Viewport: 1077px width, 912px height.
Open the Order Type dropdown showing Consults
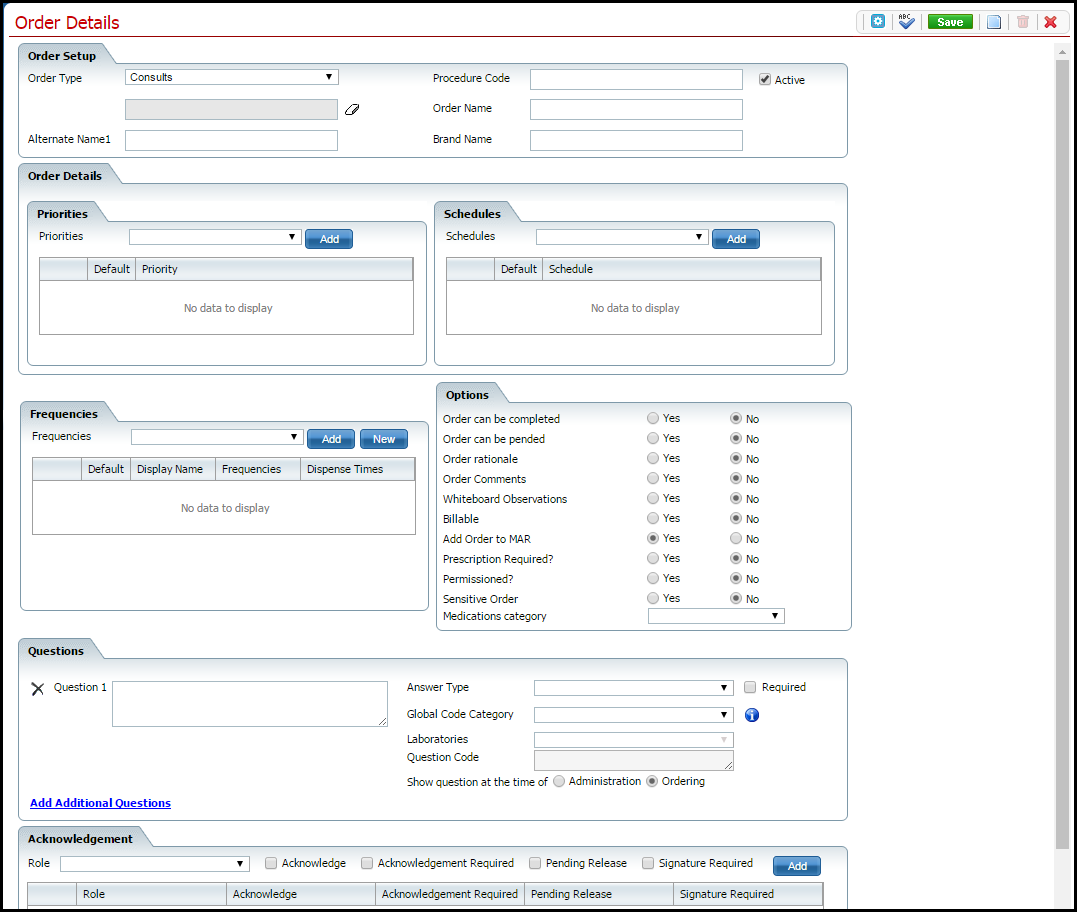[231, 77]
